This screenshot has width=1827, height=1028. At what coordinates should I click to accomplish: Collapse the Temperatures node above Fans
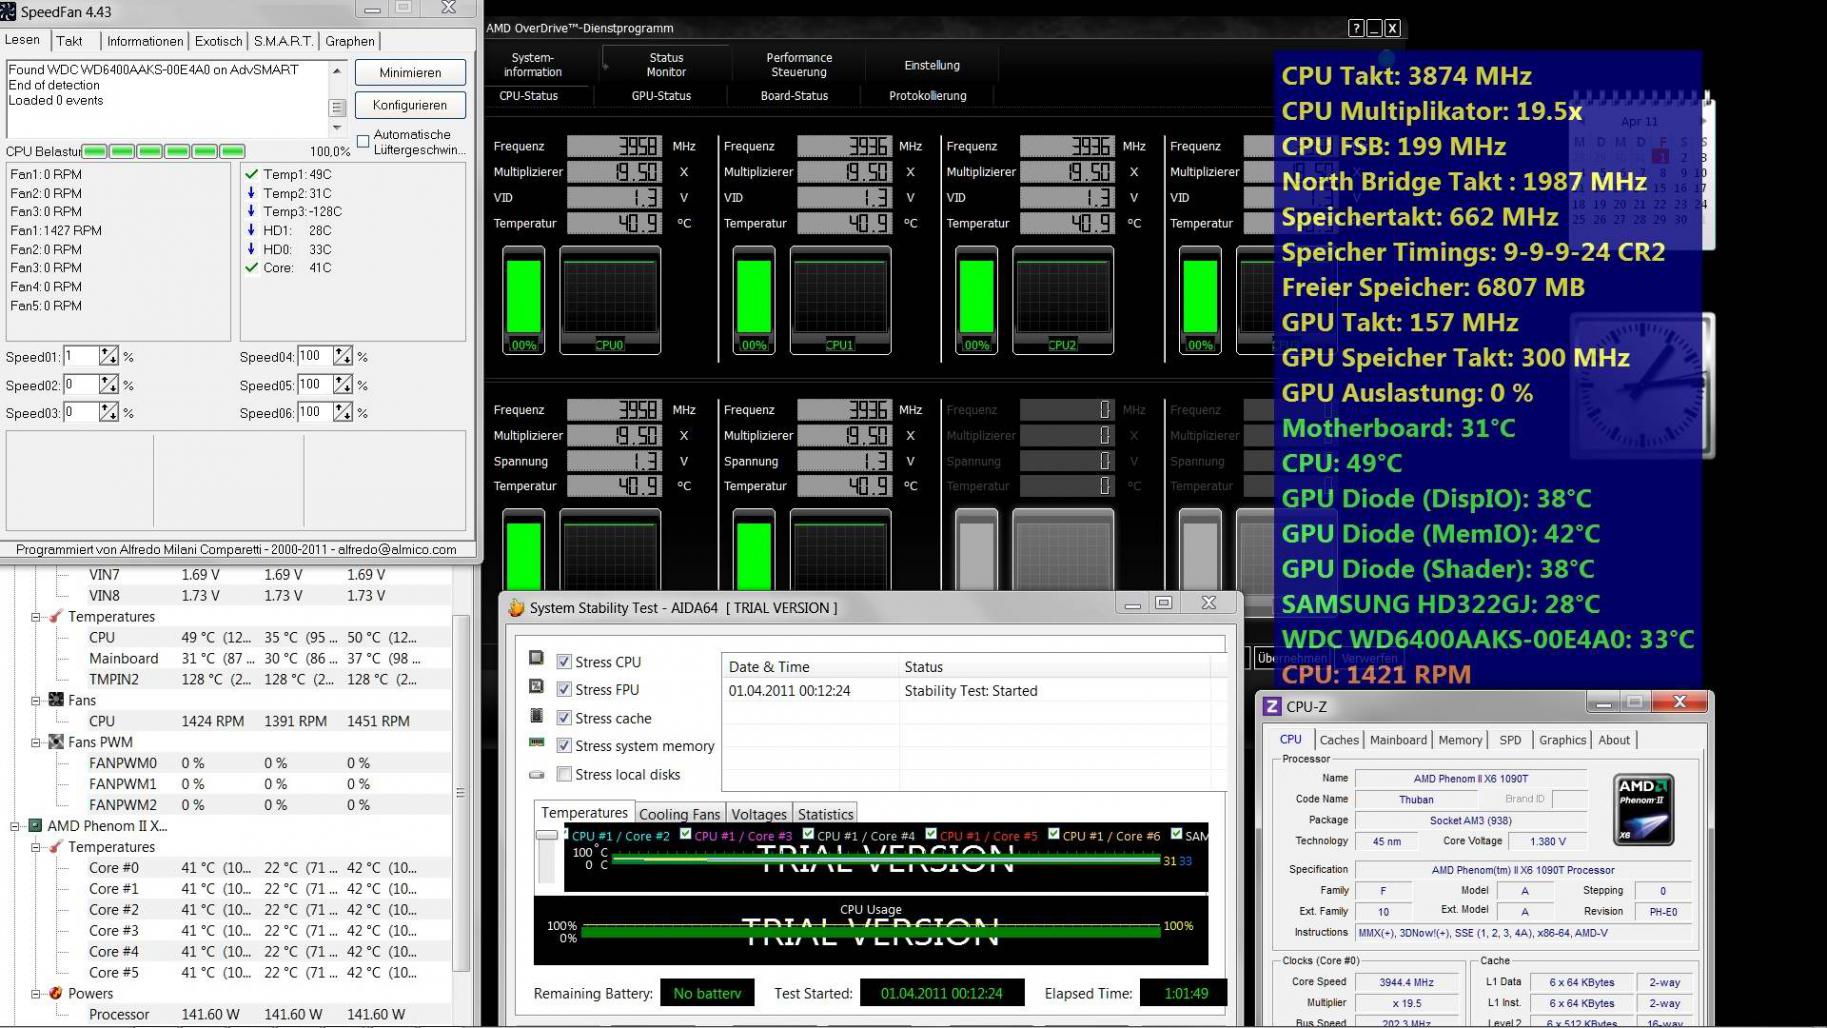[35, 617]
